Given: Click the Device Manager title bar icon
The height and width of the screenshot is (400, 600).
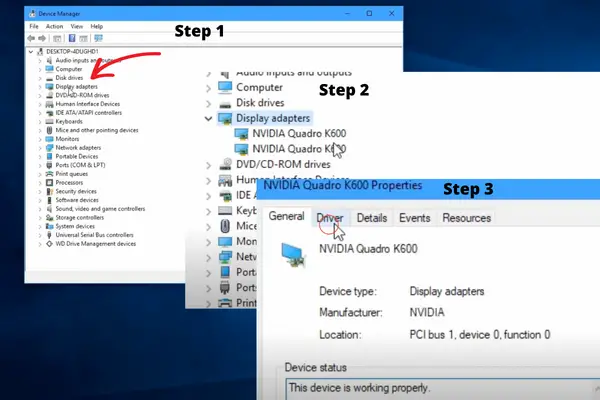Looking at the screenshot, I should [33, 13].
